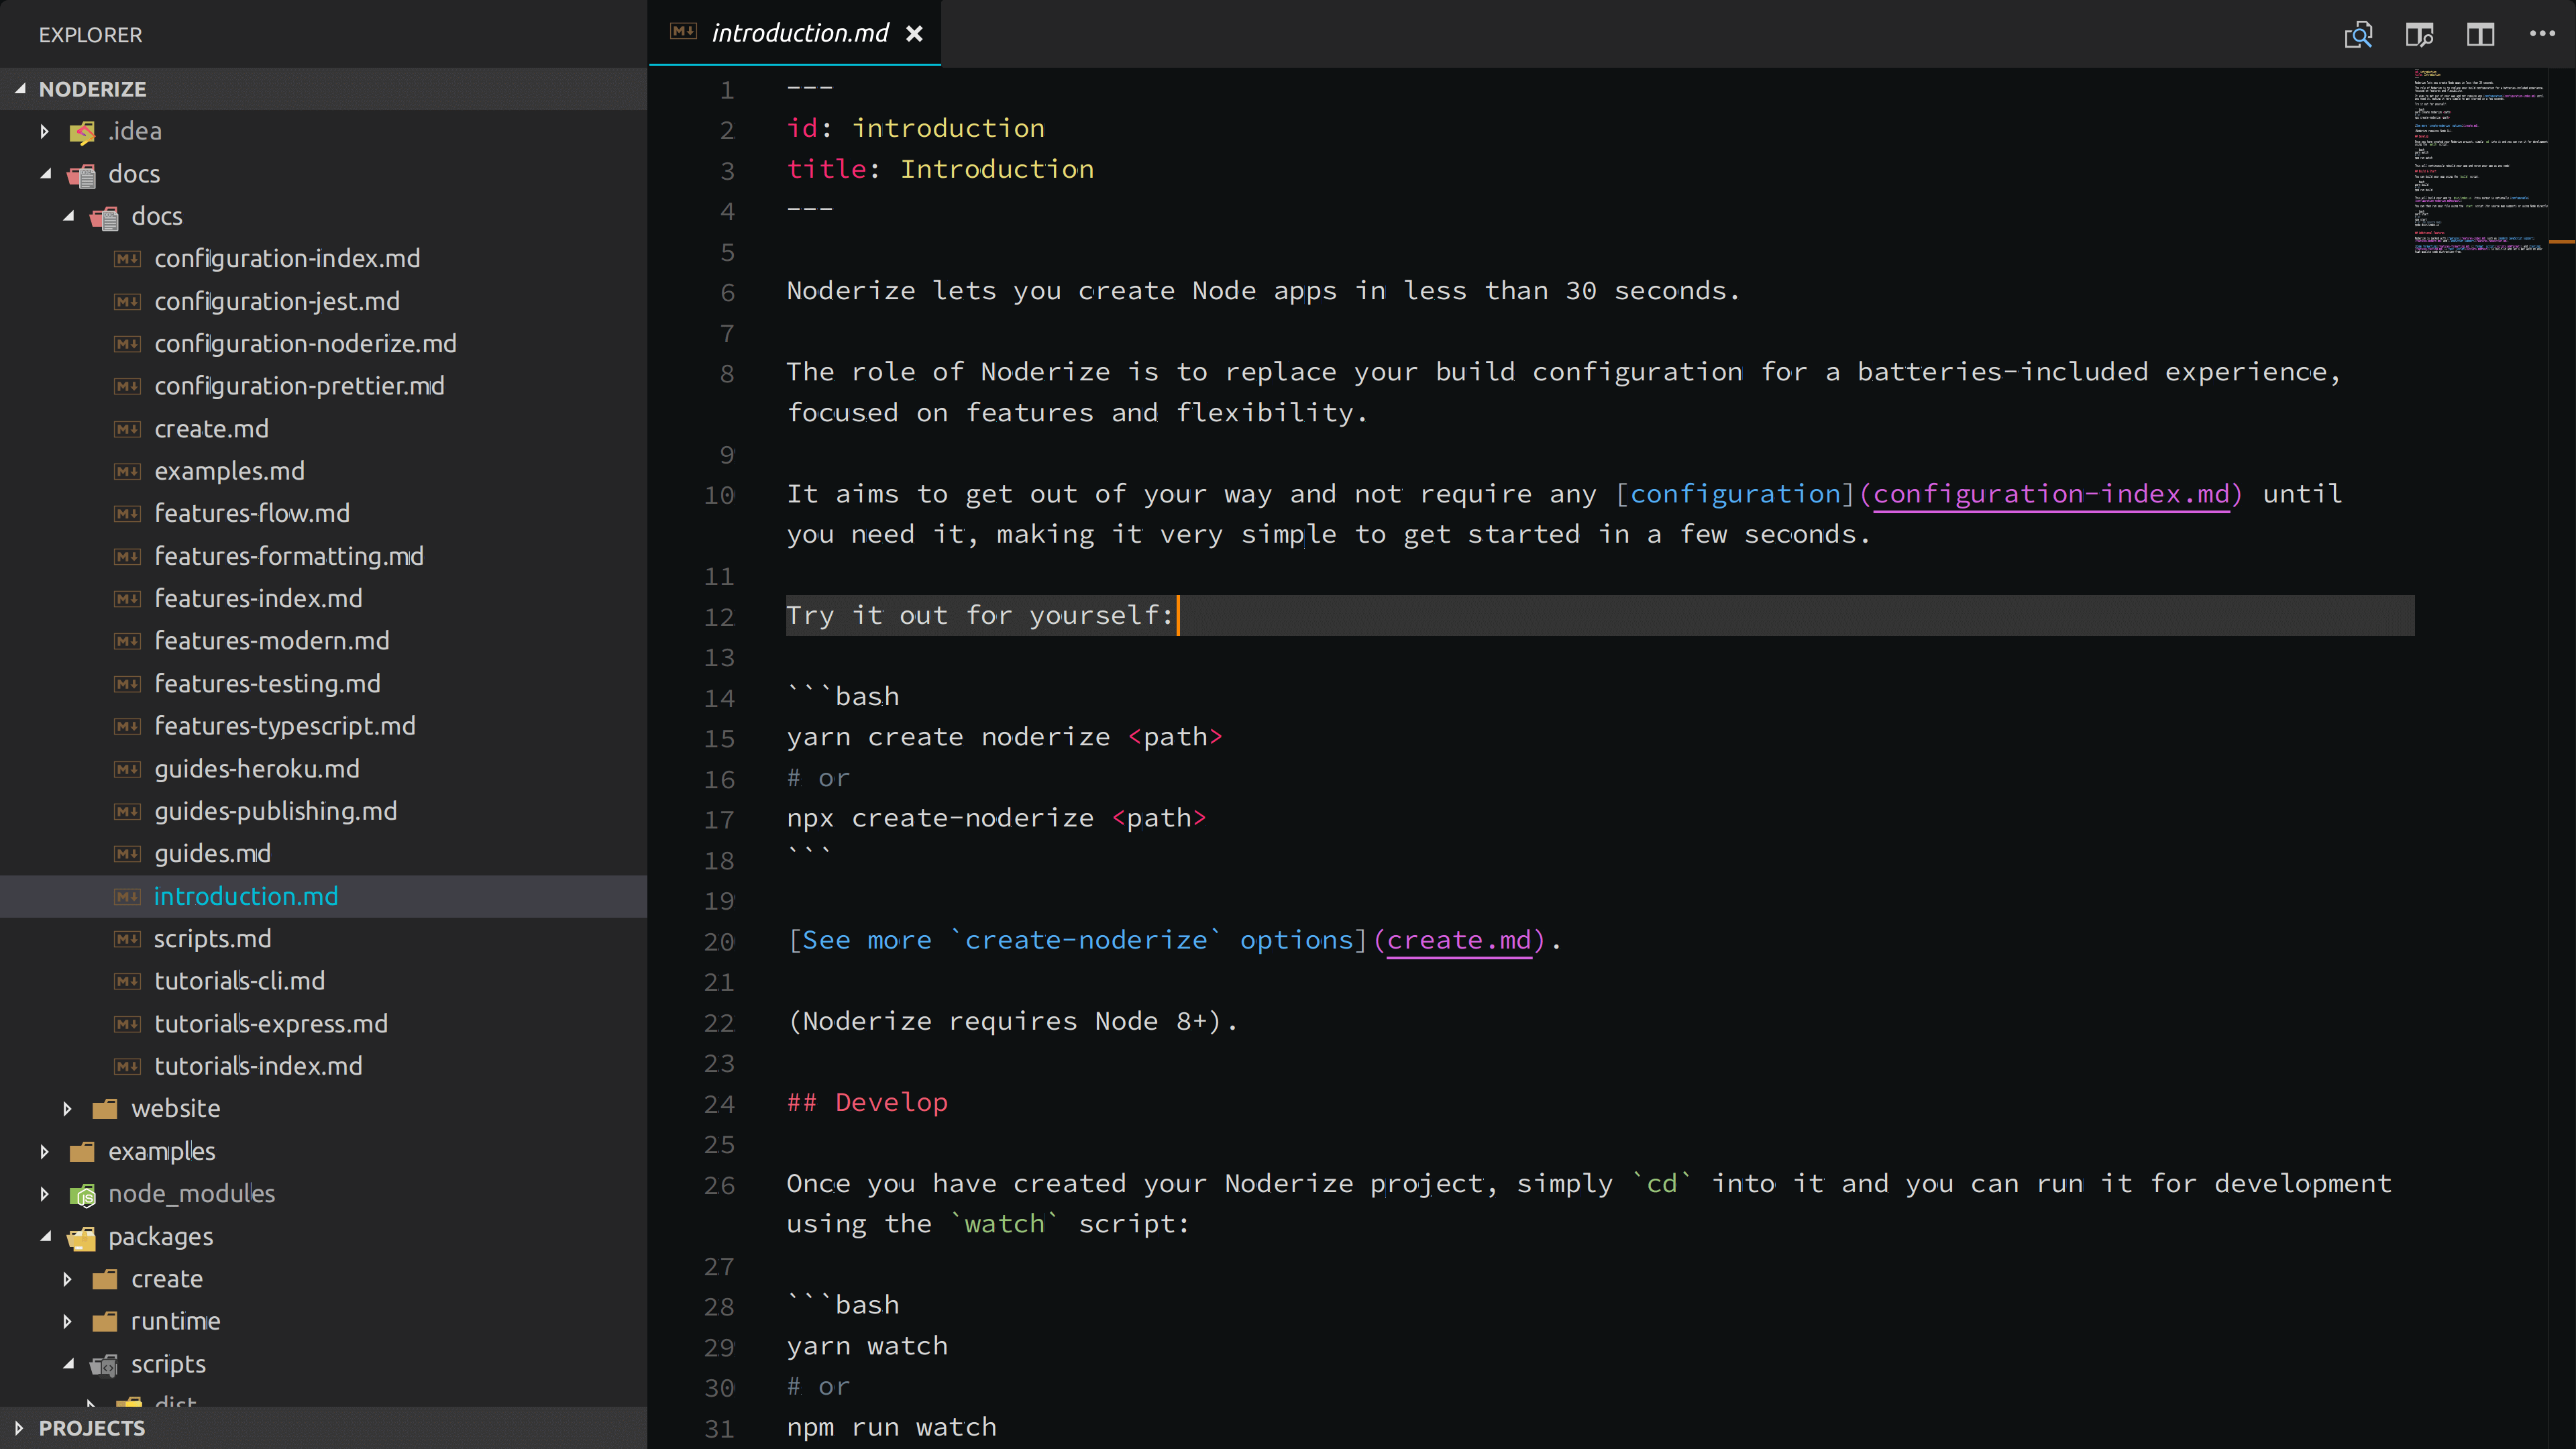Expand the examples folder arrow
The height and width of the screenshot is (1449, 2576).
point(45,1151)
